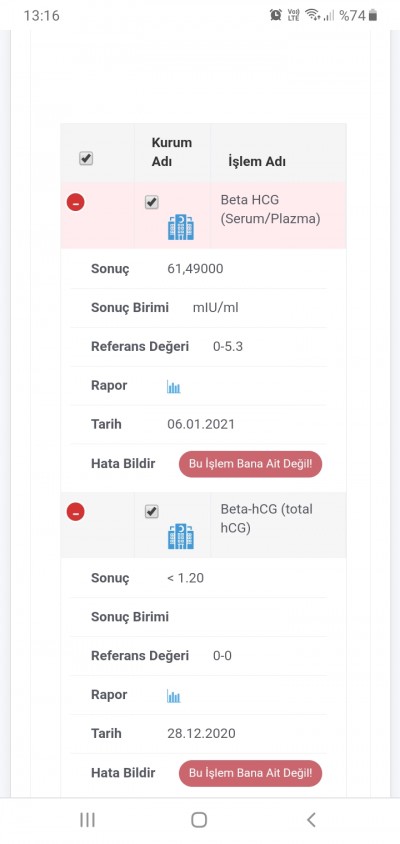Select the Kurum Adı column header
The width and height of the screenshot is (400, 844).
(x=172, y=152)
